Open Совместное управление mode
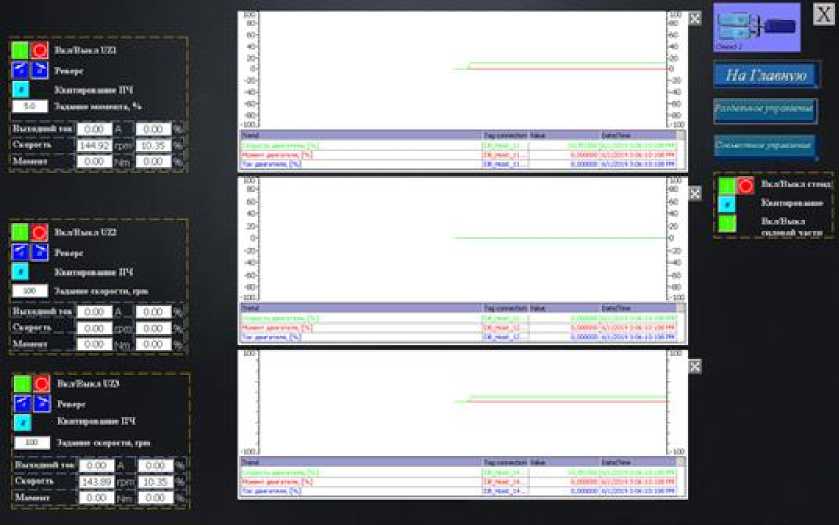Viewport: 839px width, 525px height. (x=764, y=146)
